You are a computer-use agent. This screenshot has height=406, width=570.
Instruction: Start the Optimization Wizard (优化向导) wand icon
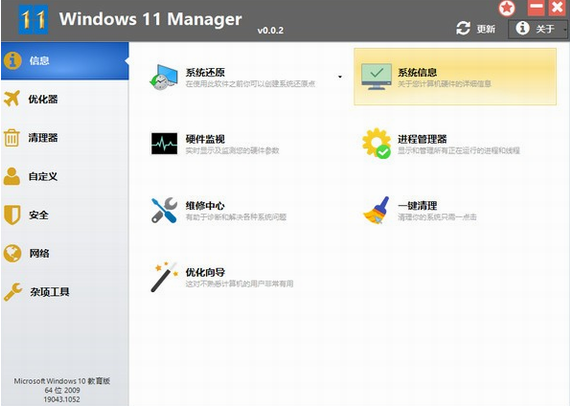164,277
